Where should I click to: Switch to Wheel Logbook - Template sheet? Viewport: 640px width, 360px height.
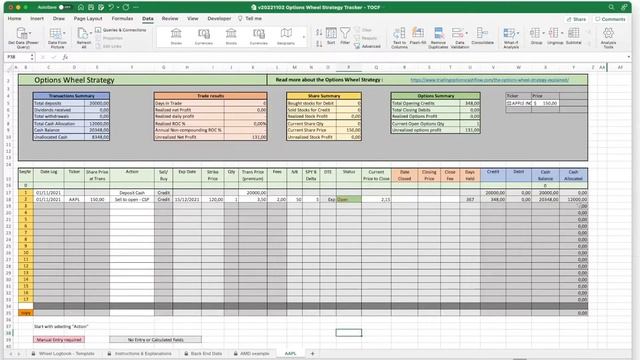pyautogui.click(x=63, y=353)
